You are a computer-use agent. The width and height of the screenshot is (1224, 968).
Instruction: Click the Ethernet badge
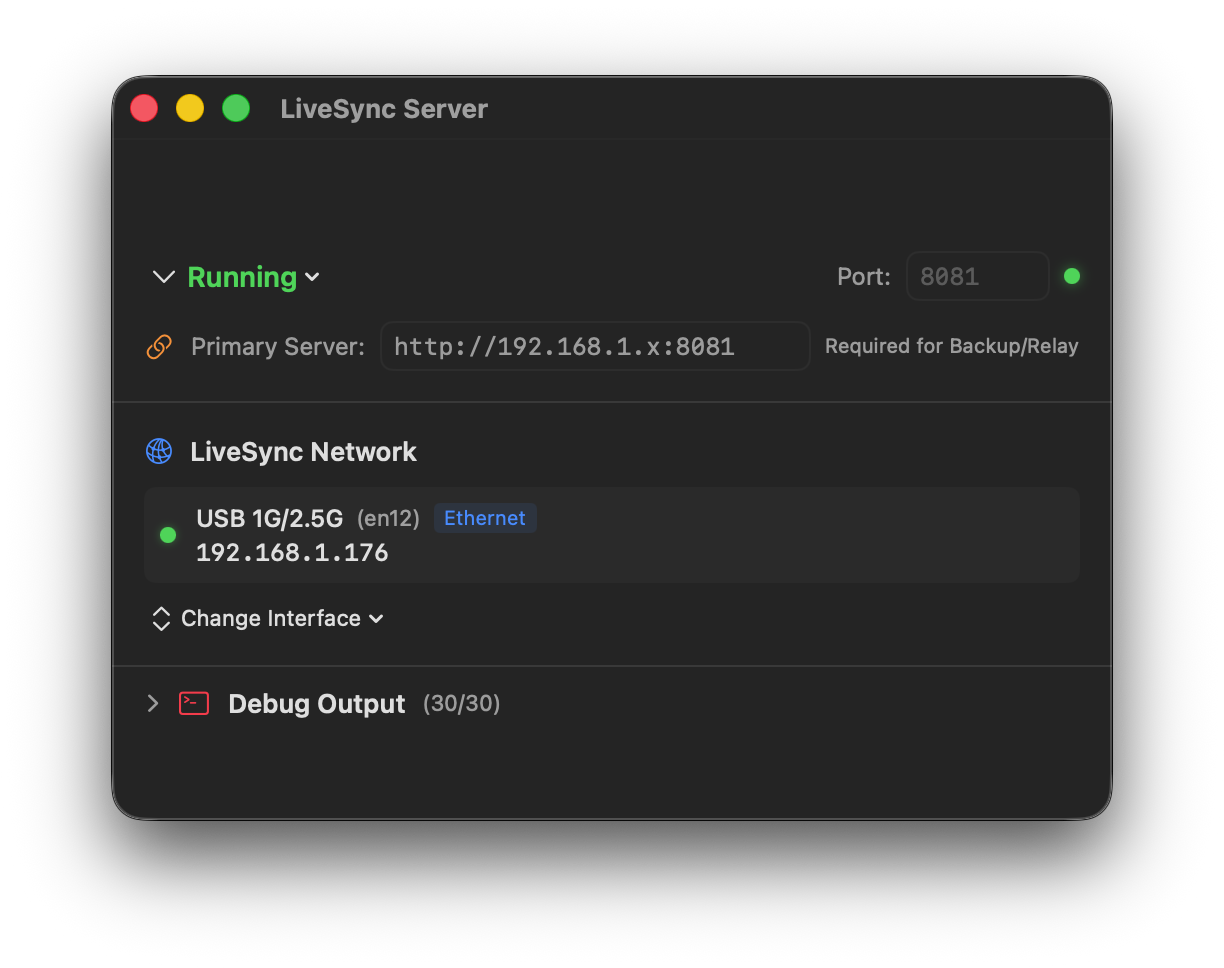point(485,518)
